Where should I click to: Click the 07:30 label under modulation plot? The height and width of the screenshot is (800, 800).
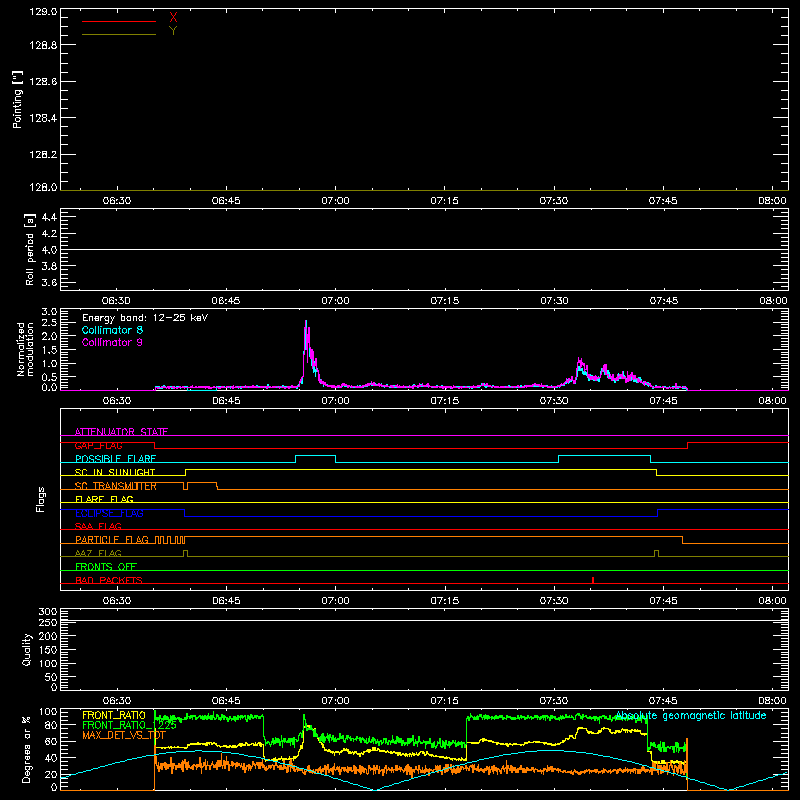pos(554,401)
